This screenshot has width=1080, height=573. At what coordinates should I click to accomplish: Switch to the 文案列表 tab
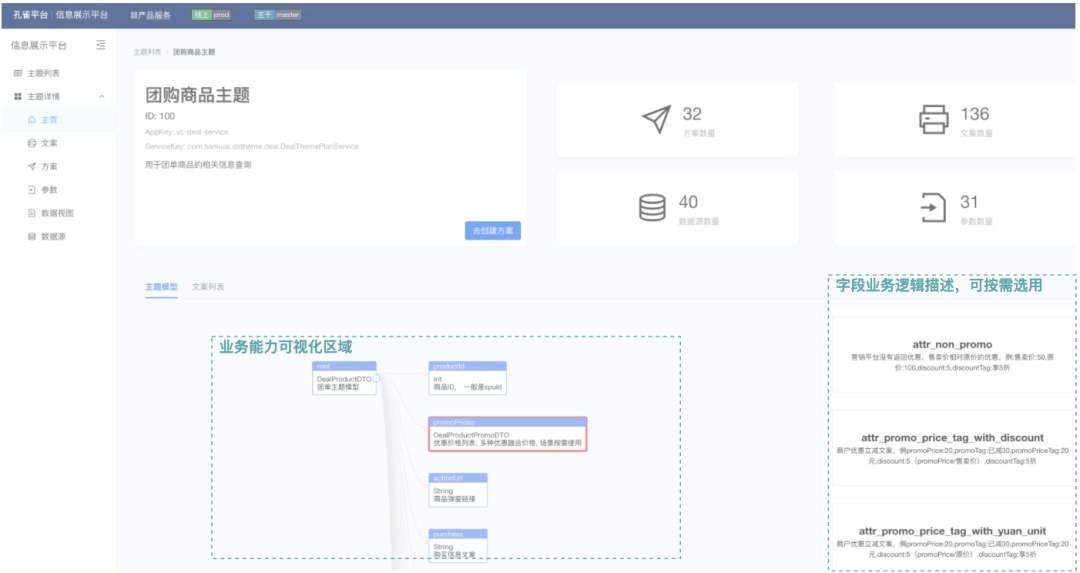[208, 287]
